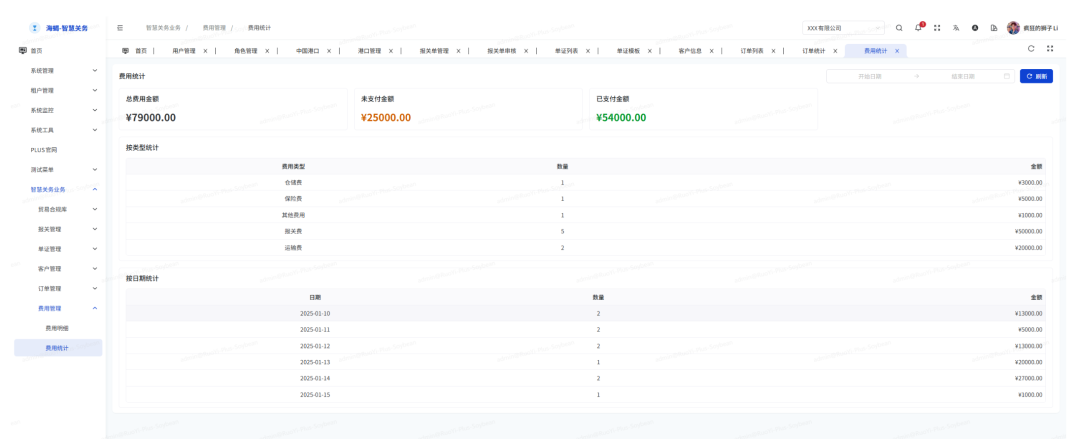Expand the 租户管理 sidebar menu
This screenshot has height=439, width=1080.
click(59, 90)
